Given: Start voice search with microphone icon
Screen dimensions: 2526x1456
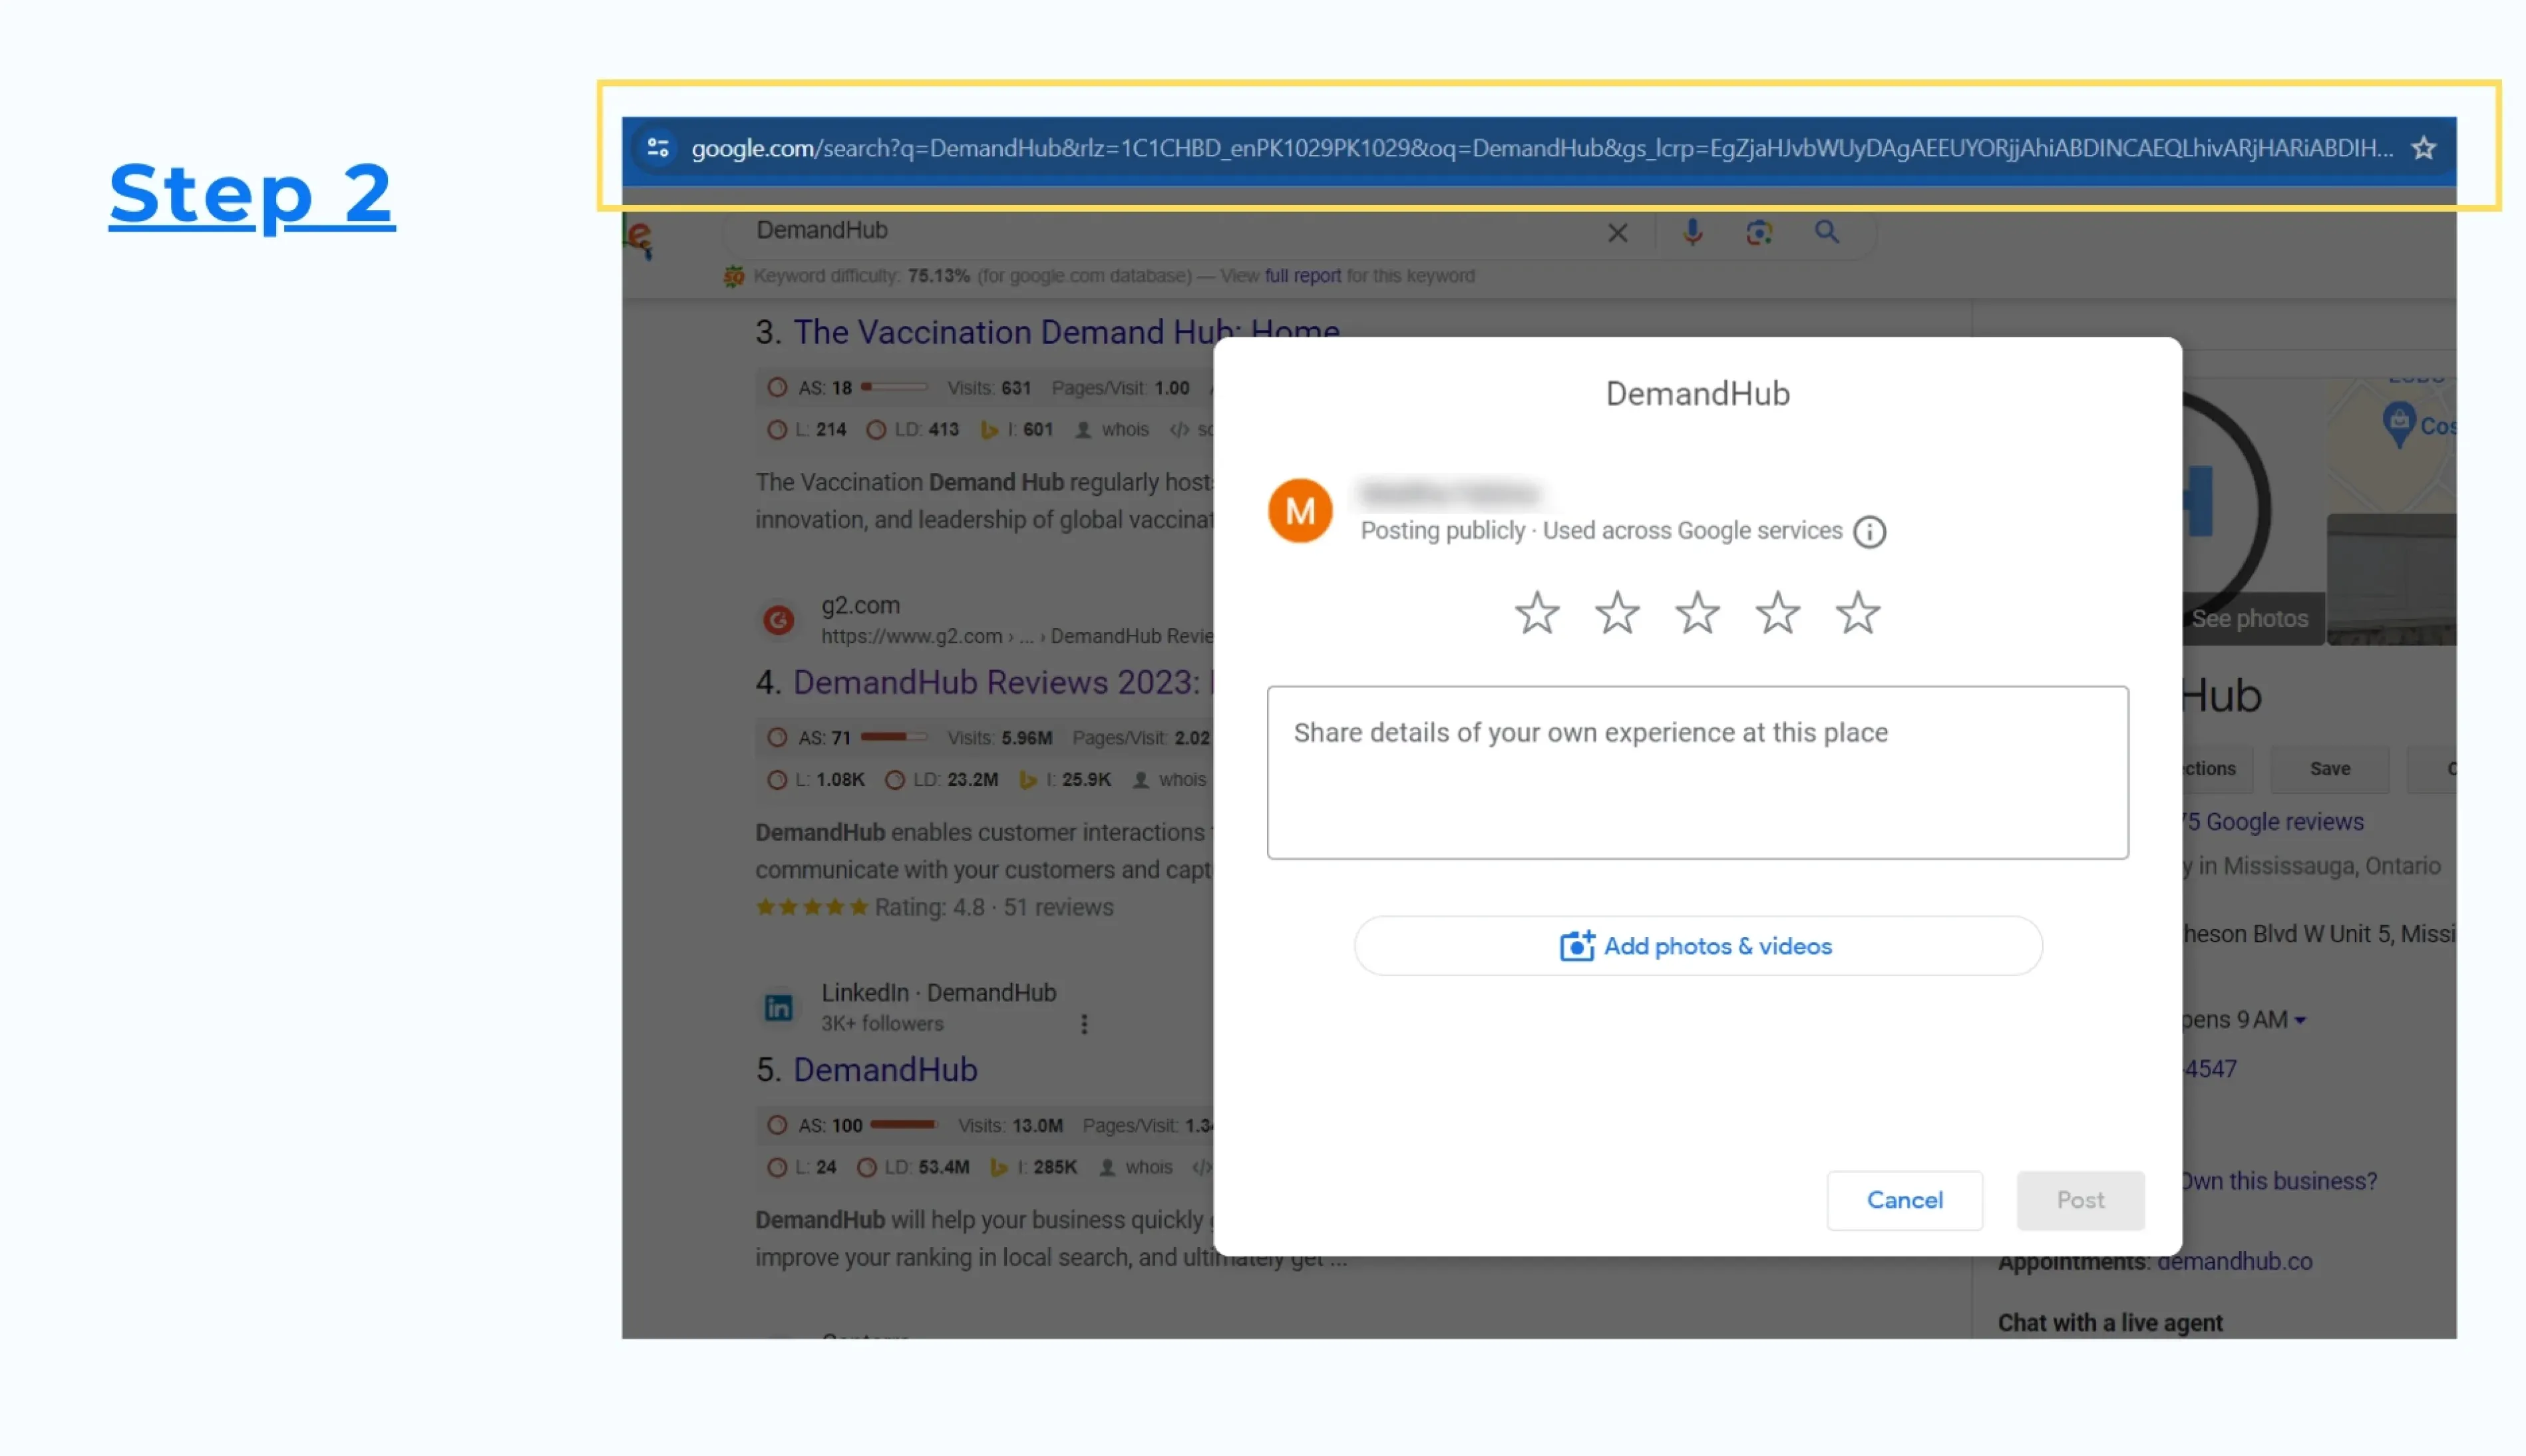Looking at the screenshot, I should 1692,232.
